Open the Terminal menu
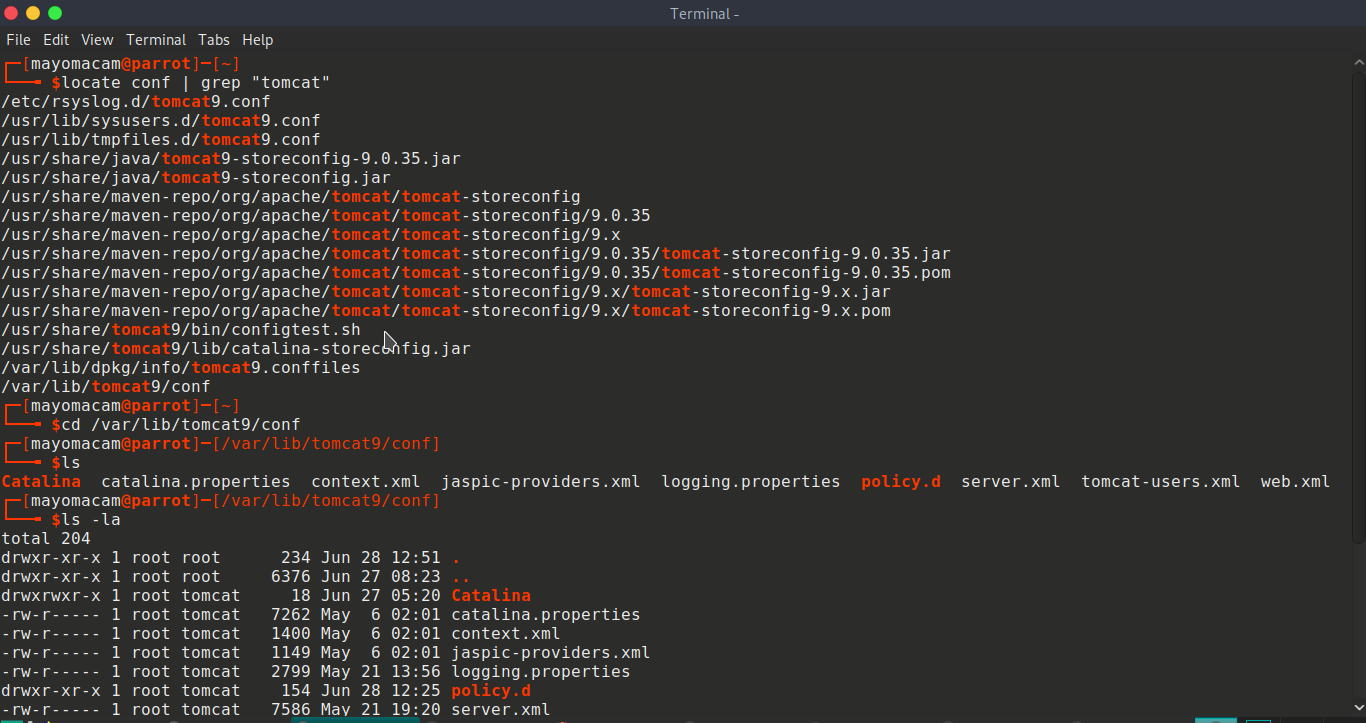This screenshot has width=1366, height=723. pyautogui.click(x=156, y=40)
